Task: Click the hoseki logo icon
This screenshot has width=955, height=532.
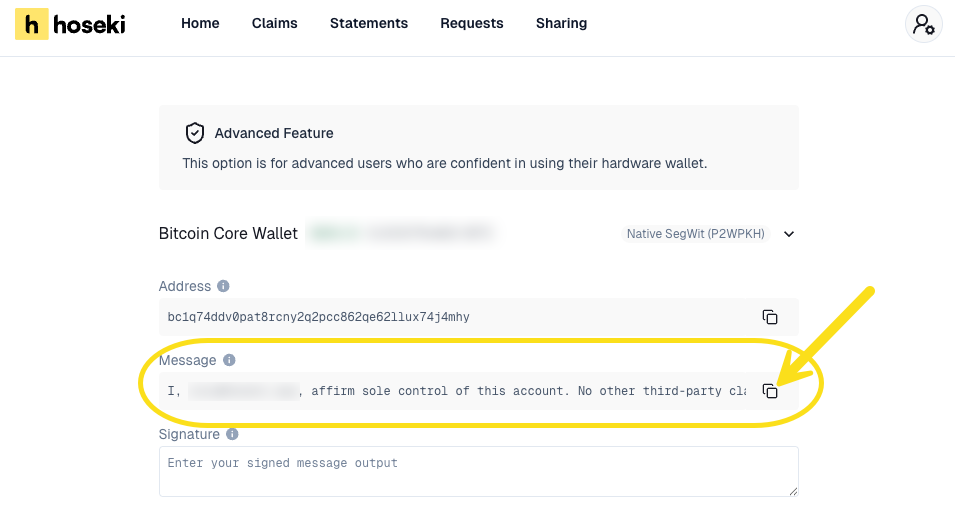Action: click(x=32, y=24)
